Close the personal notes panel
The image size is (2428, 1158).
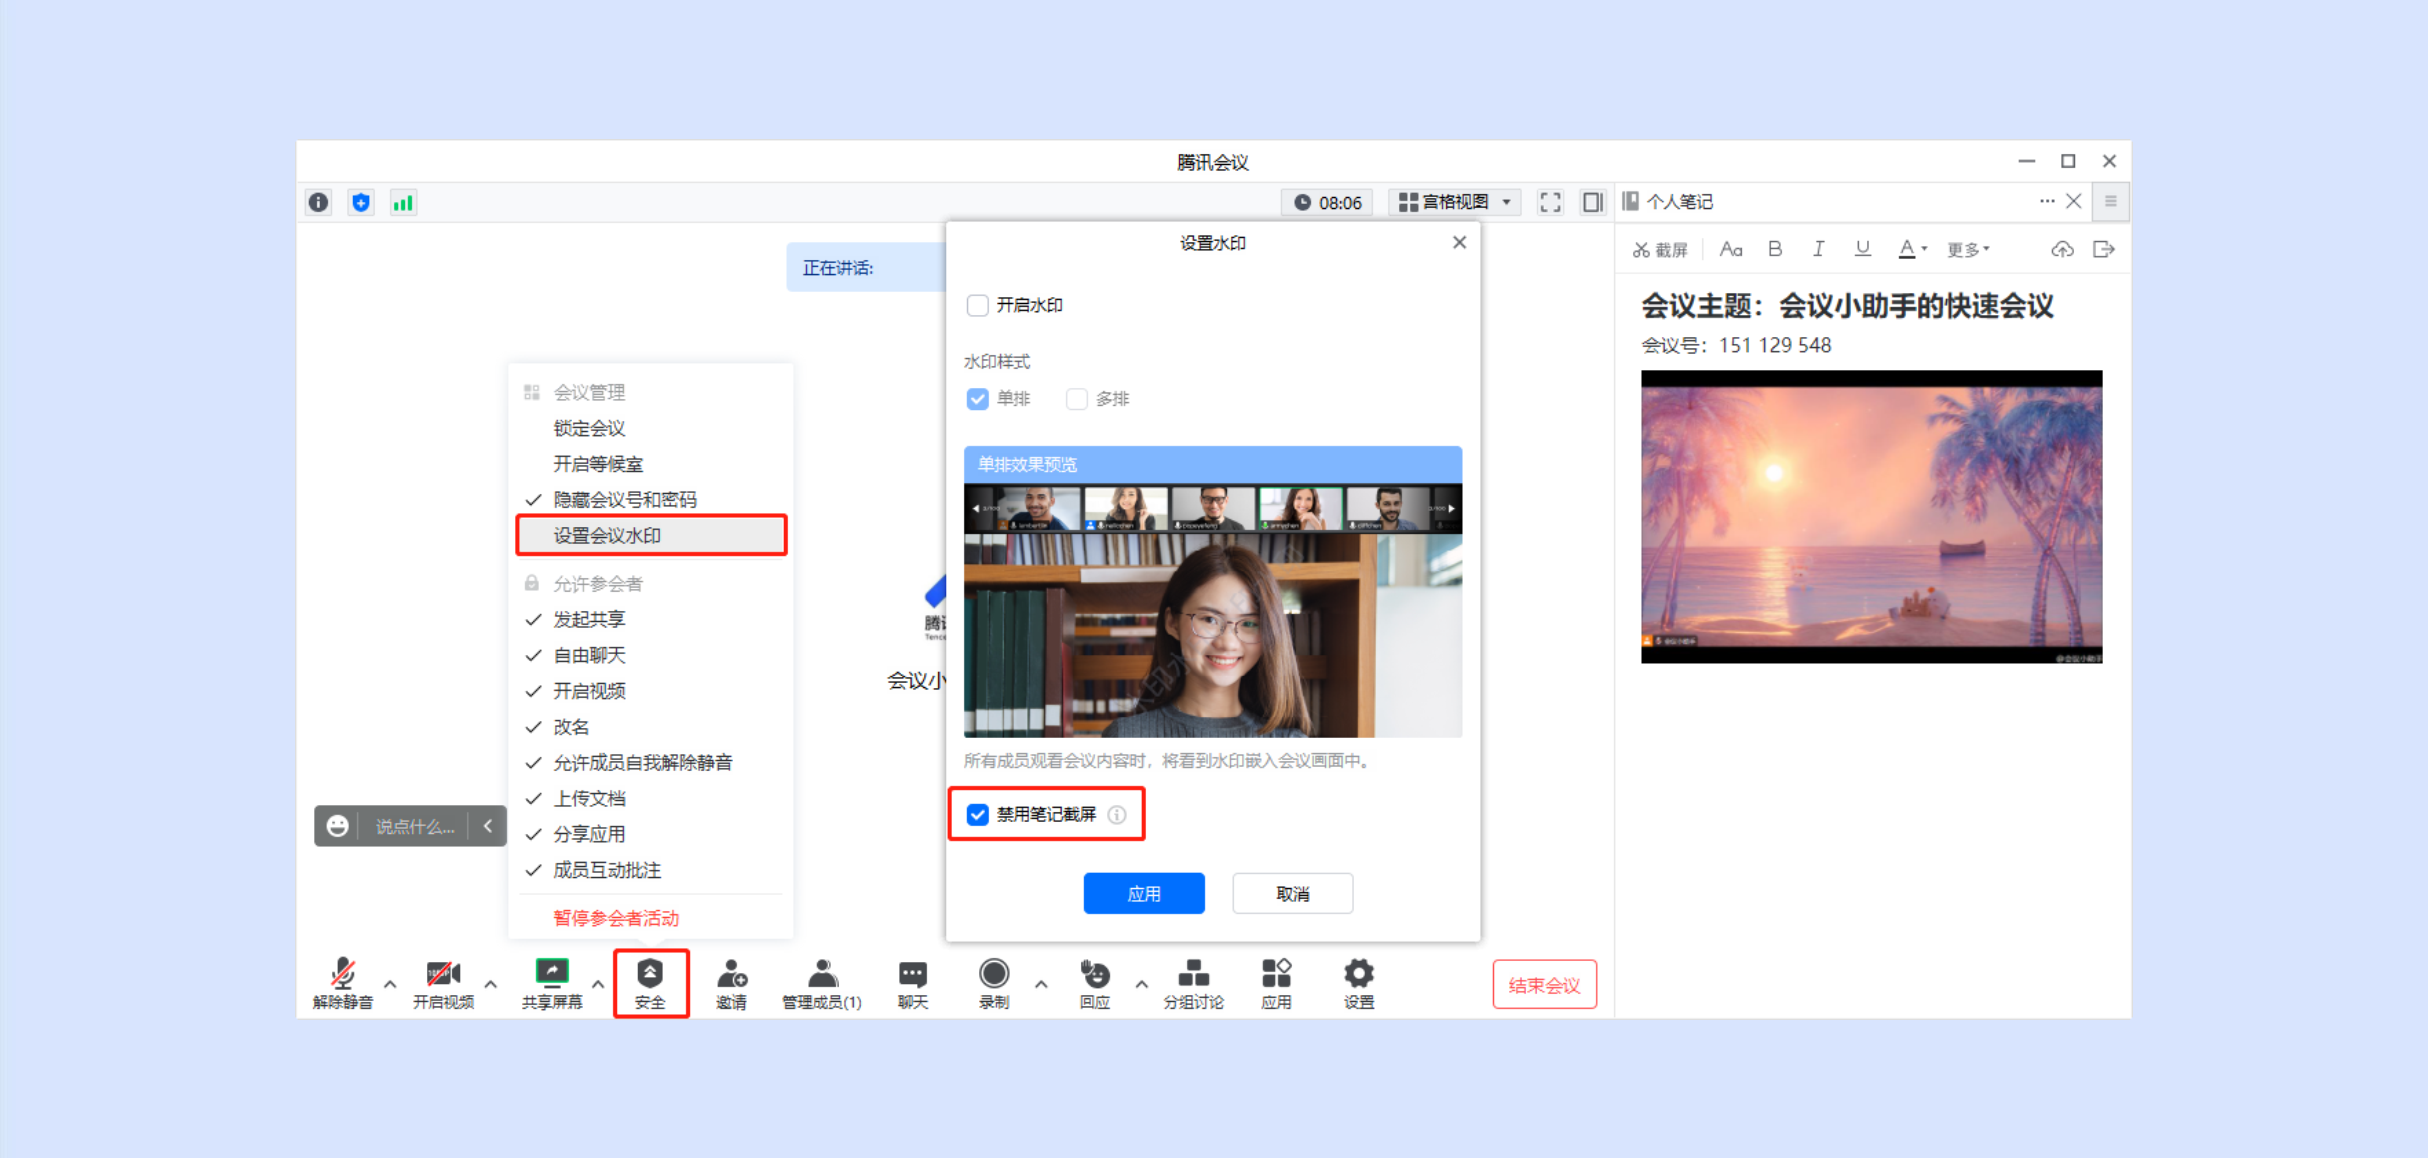(2074, 202)
